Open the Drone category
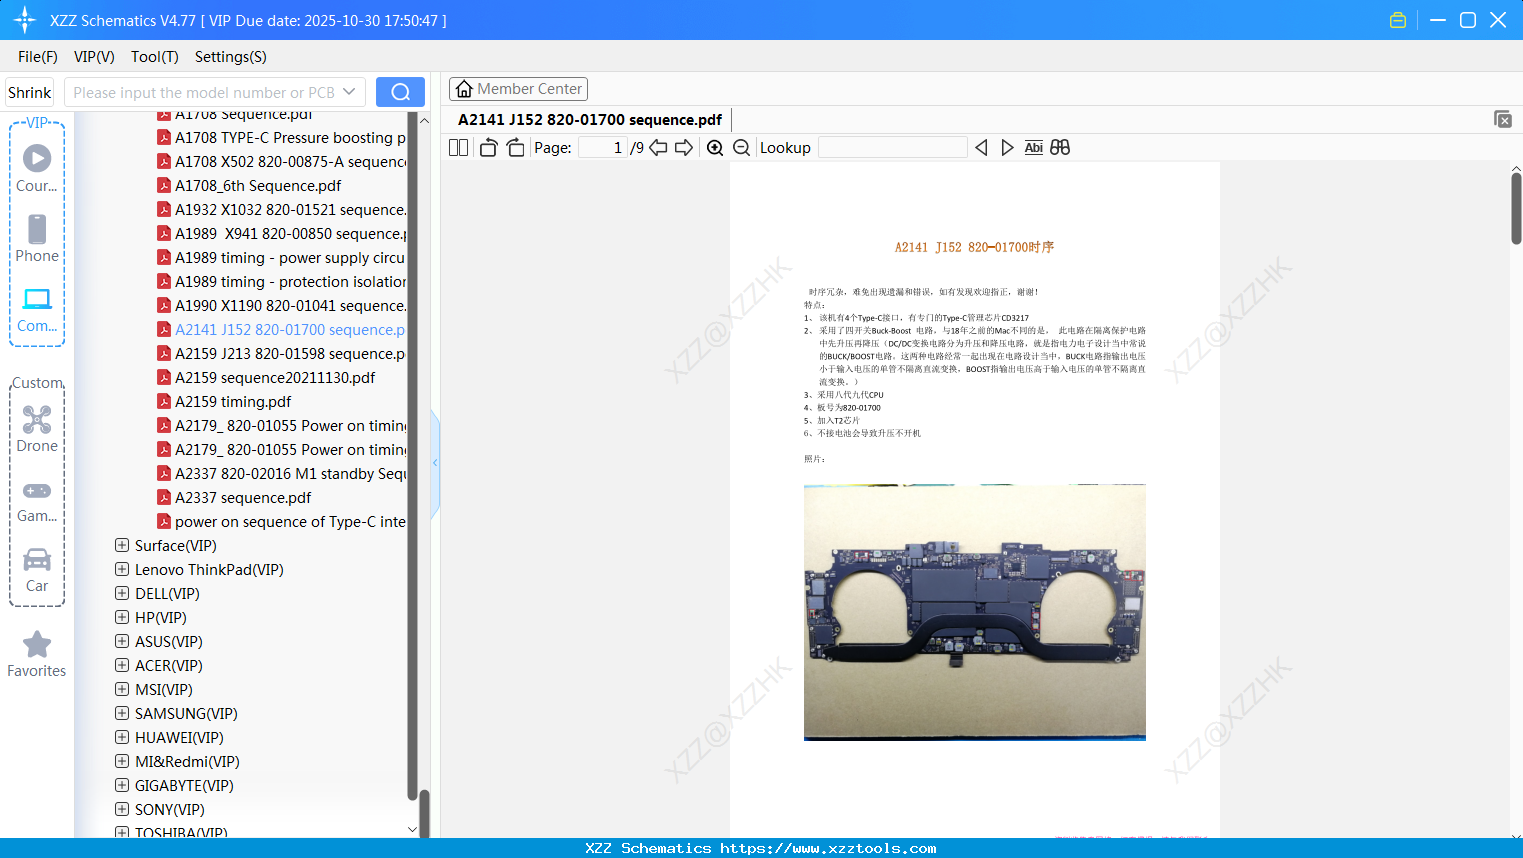 pyautogui.click(x=37, y=429)
